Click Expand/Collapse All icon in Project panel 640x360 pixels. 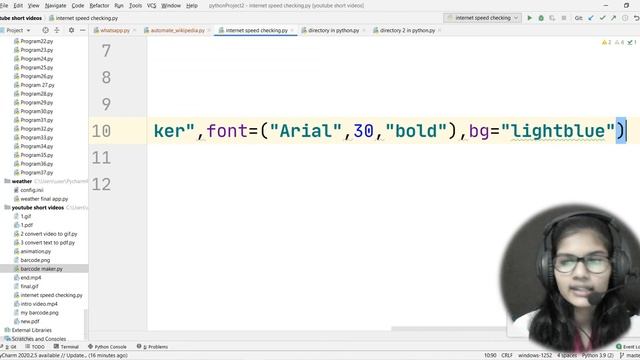tap(57, 30)
